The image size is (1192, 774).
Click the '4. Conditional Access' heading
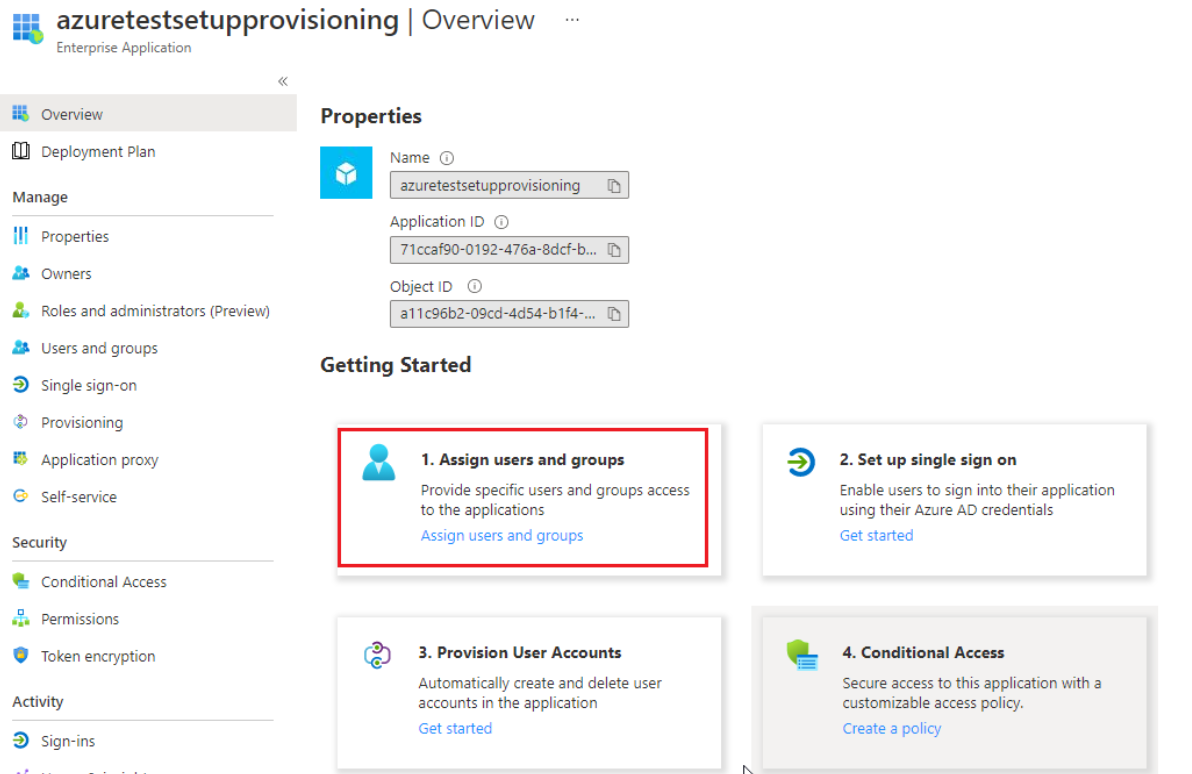(923, 653)
